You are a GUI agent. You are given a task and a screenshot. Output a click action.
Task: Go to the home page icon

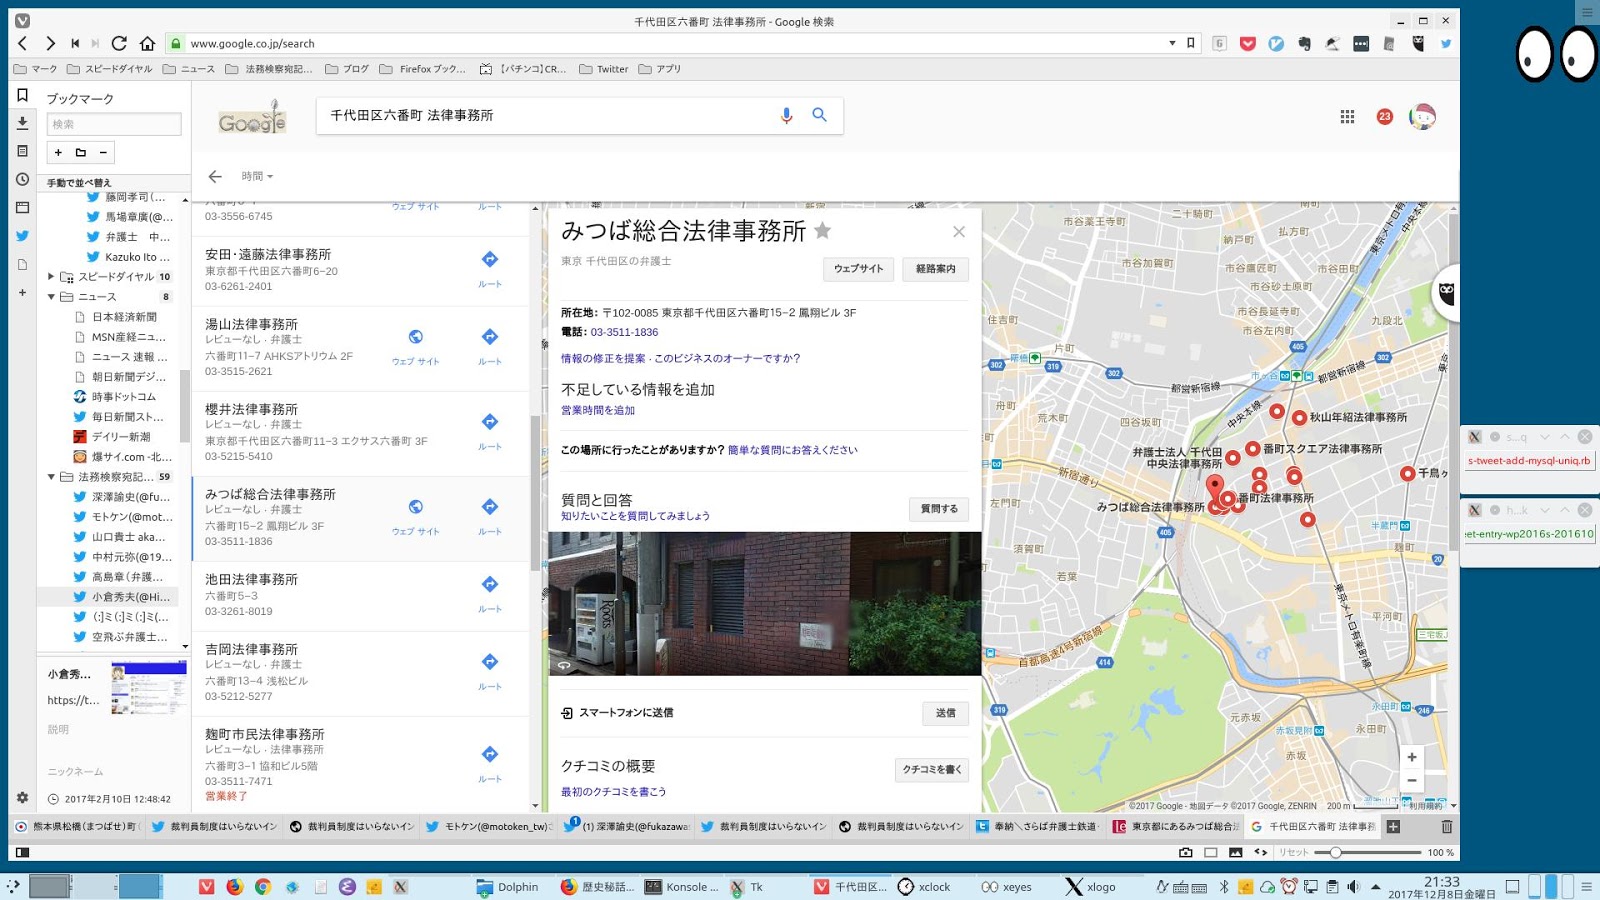[147, 43]
